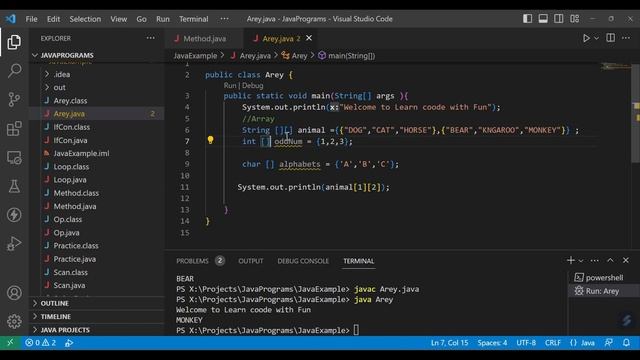
Task: Open the Testing beaker view
Action: tap(14, 186)
